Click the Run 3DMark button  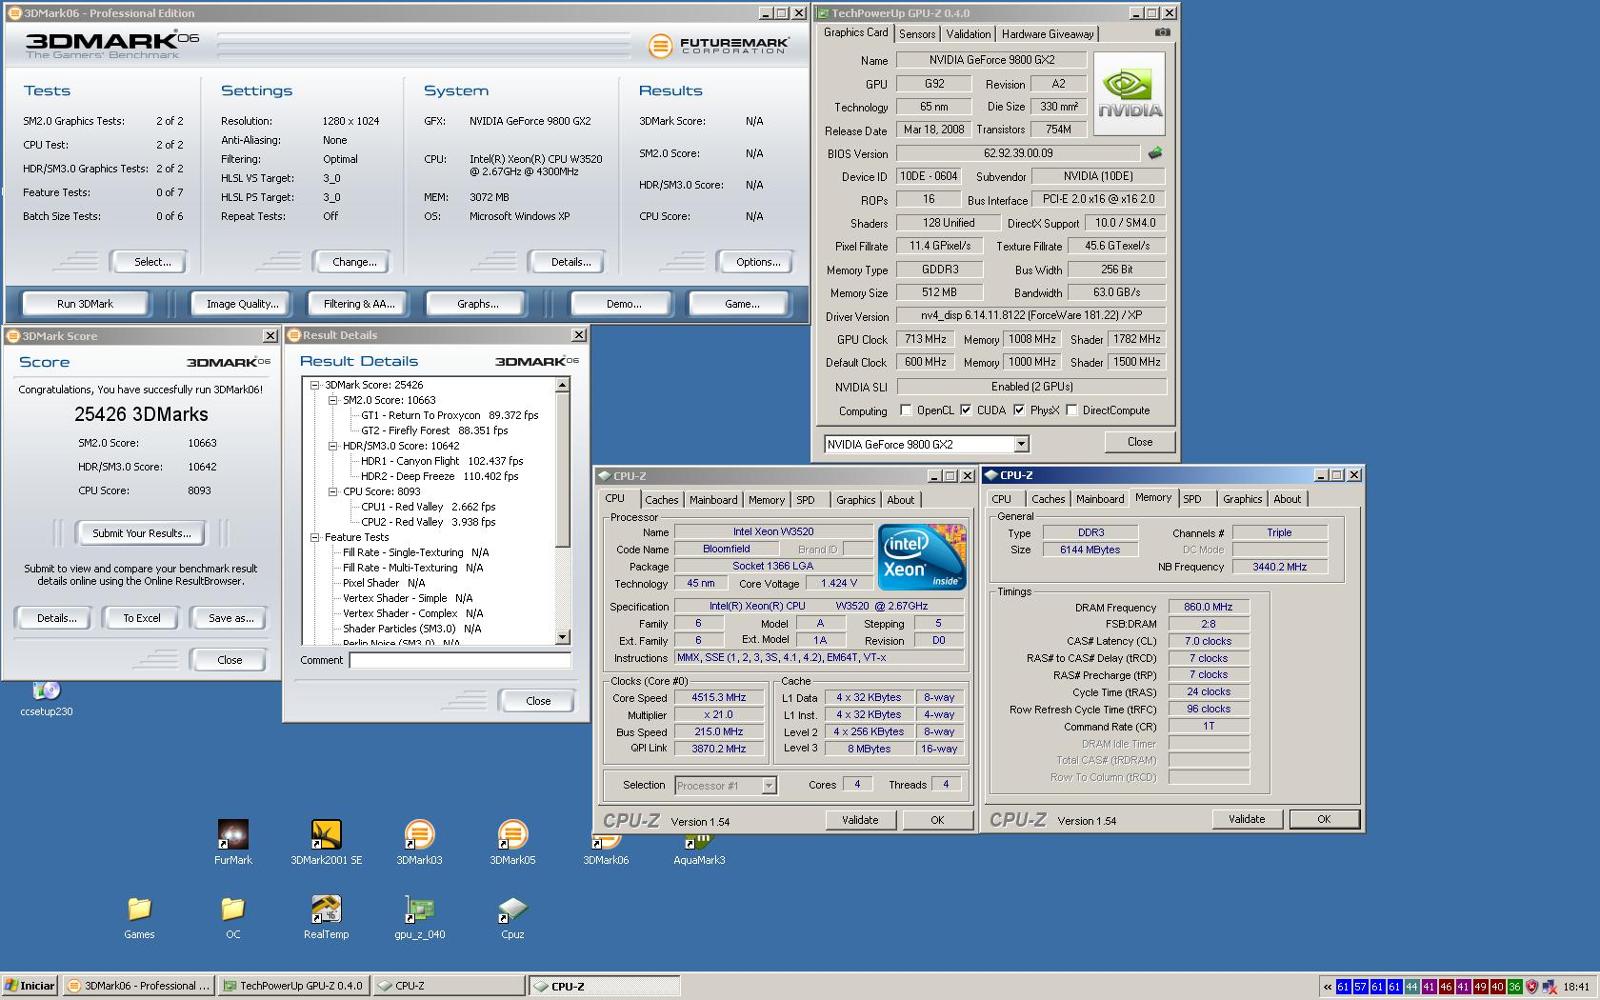tap(85, 304)
